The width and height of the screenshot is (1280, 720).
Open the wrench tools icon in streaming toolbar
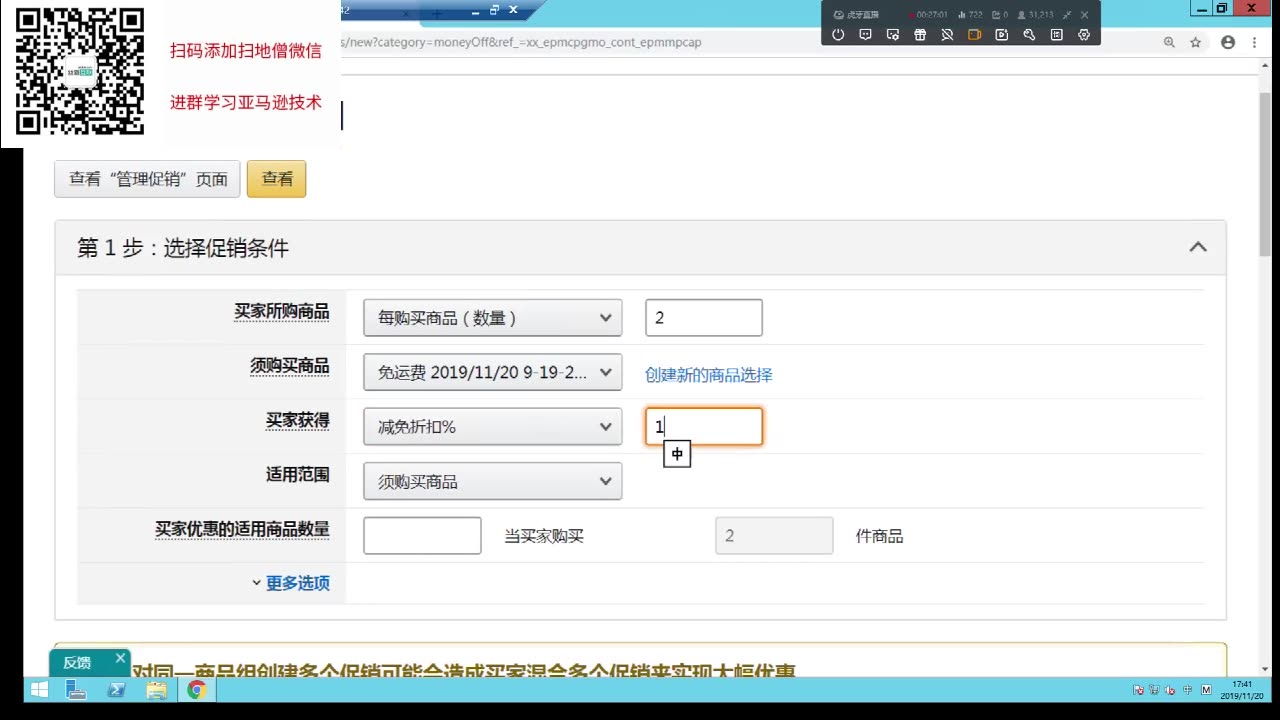point(1029,34)
